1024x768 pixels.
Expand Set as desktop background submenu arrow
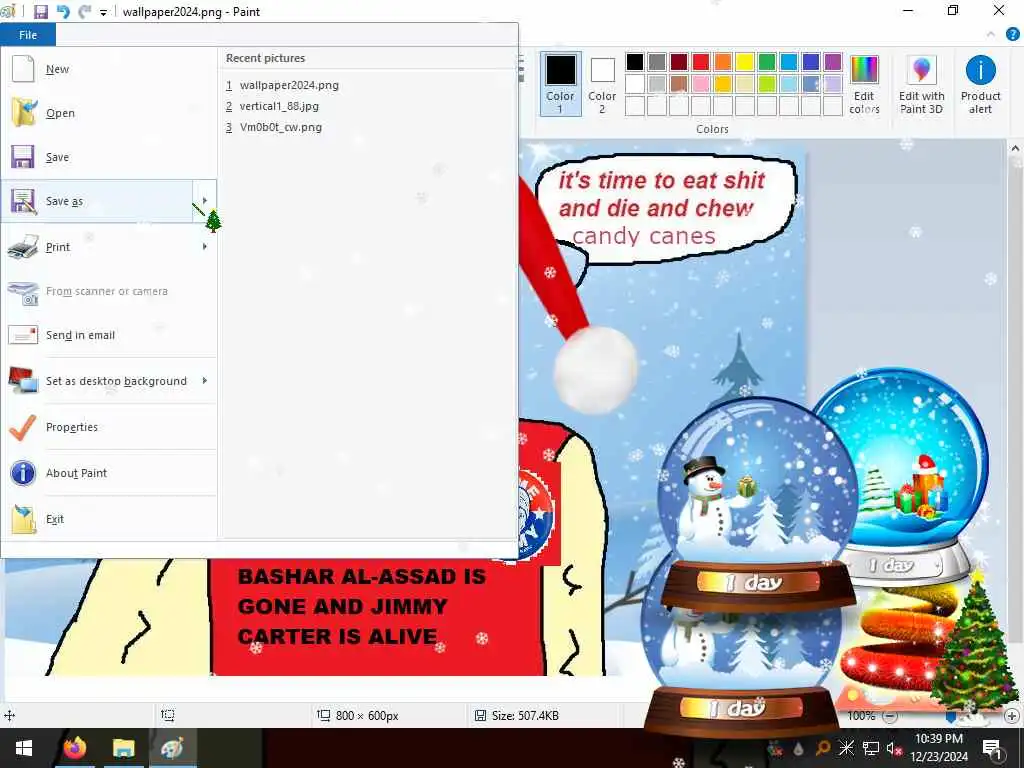204,380
